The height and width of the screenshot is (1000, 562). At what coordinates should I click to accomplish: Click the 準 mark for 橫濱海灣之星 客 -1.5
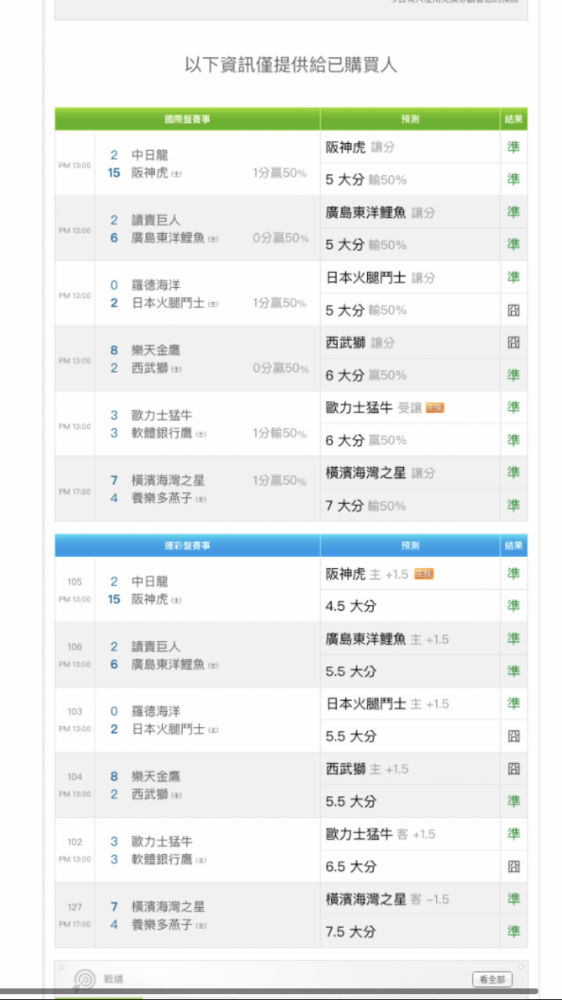point(514,899)
